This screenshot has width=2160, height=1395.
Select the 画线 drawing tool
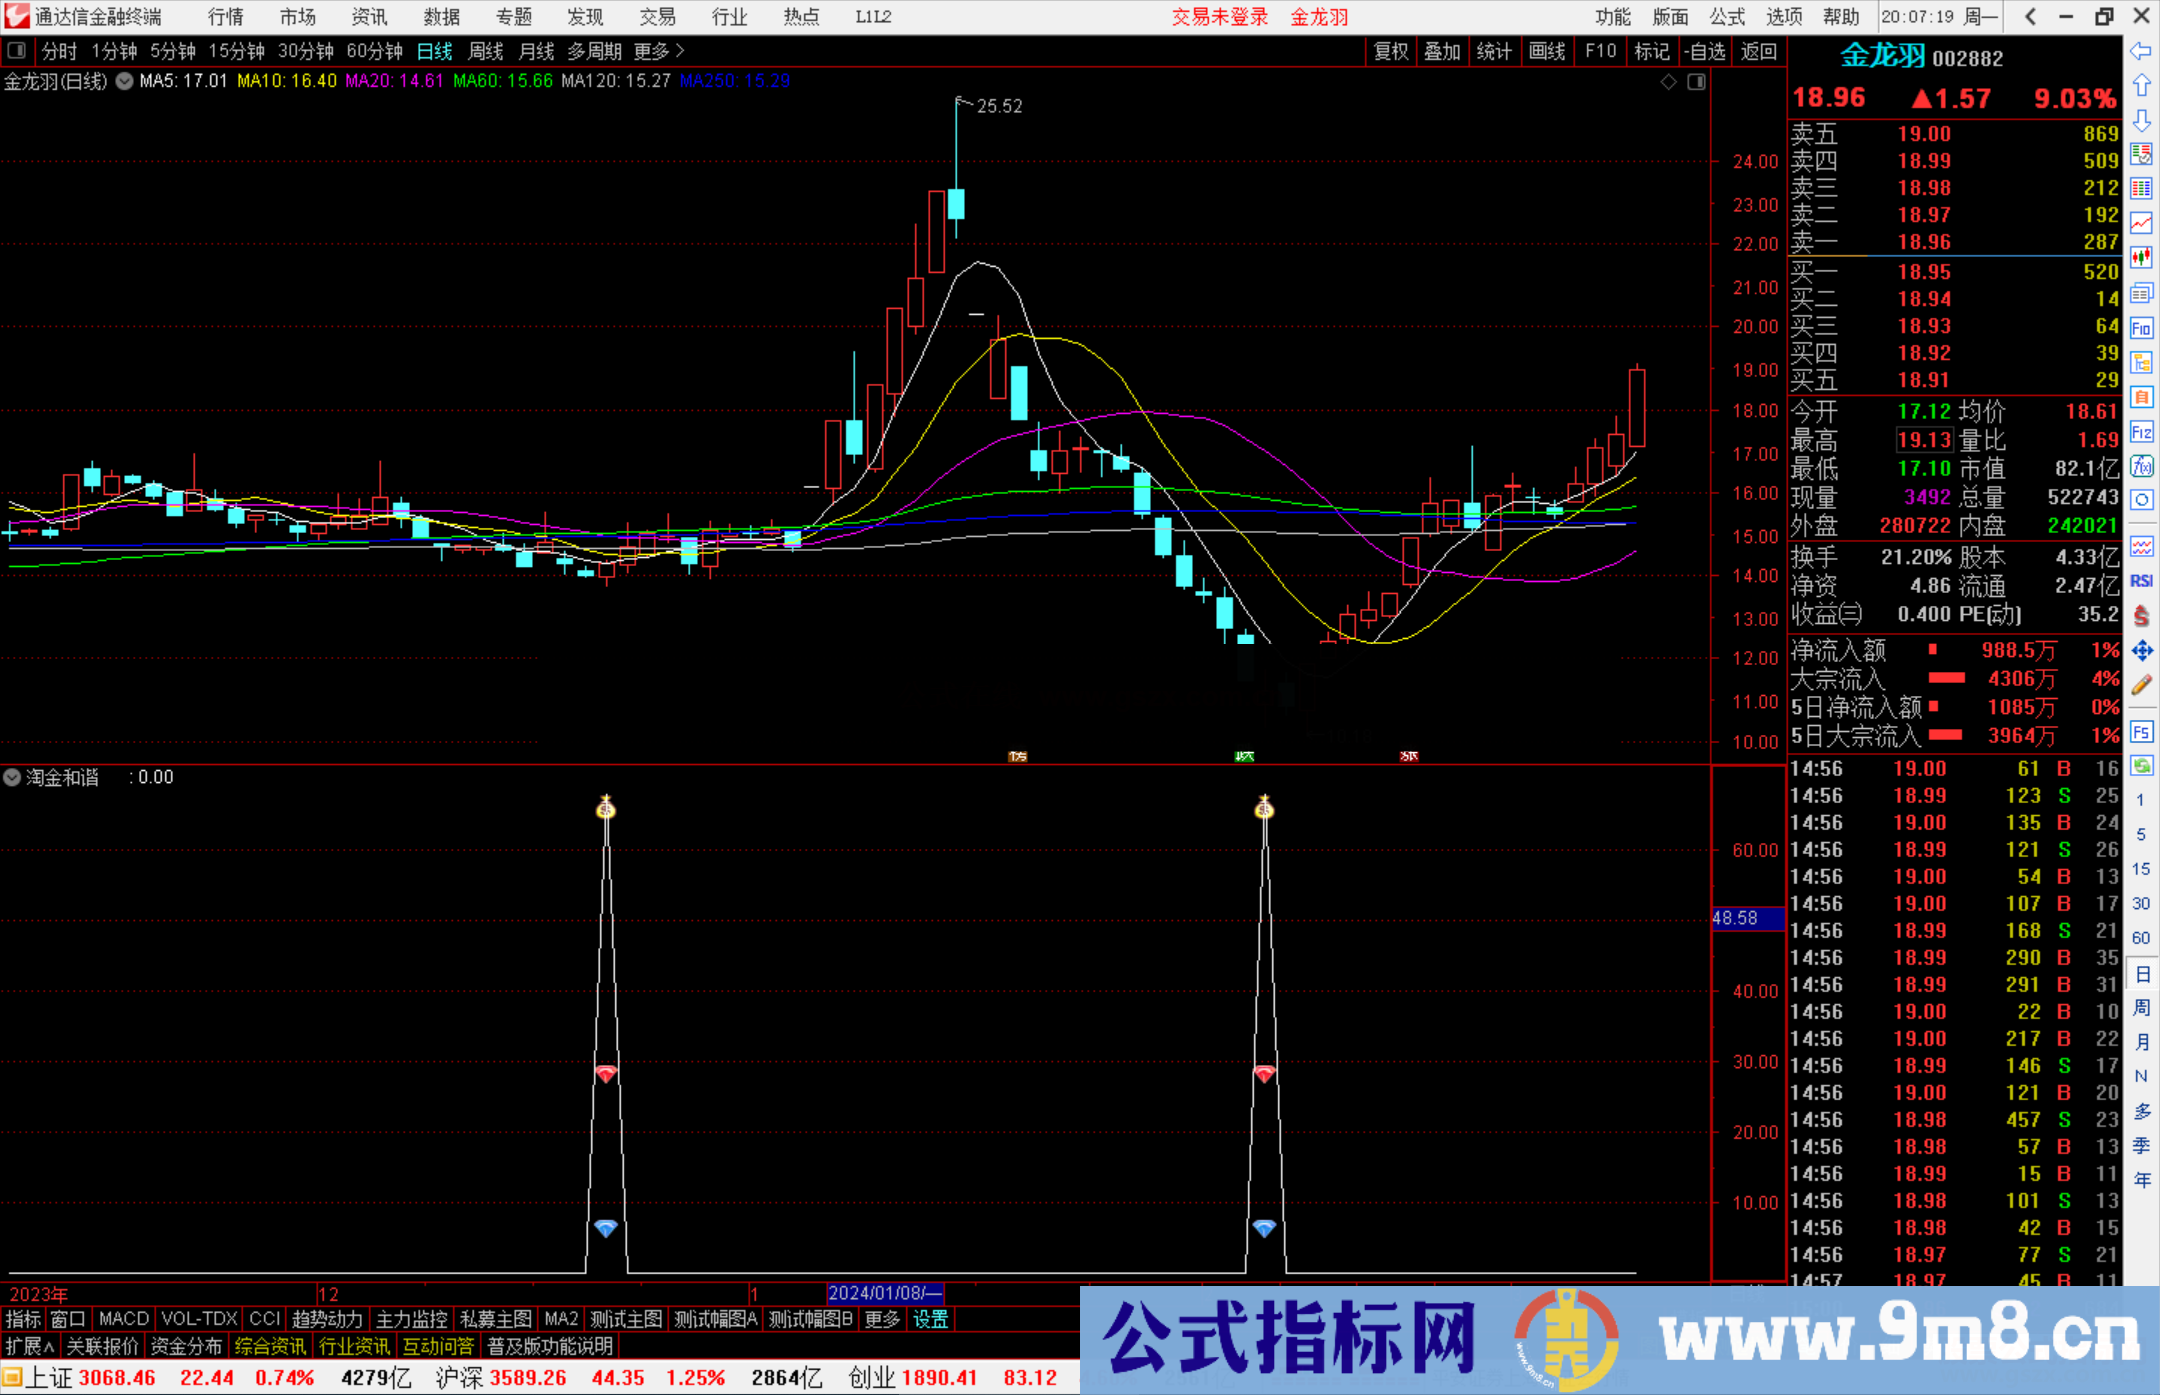(x=1548, y=51)
